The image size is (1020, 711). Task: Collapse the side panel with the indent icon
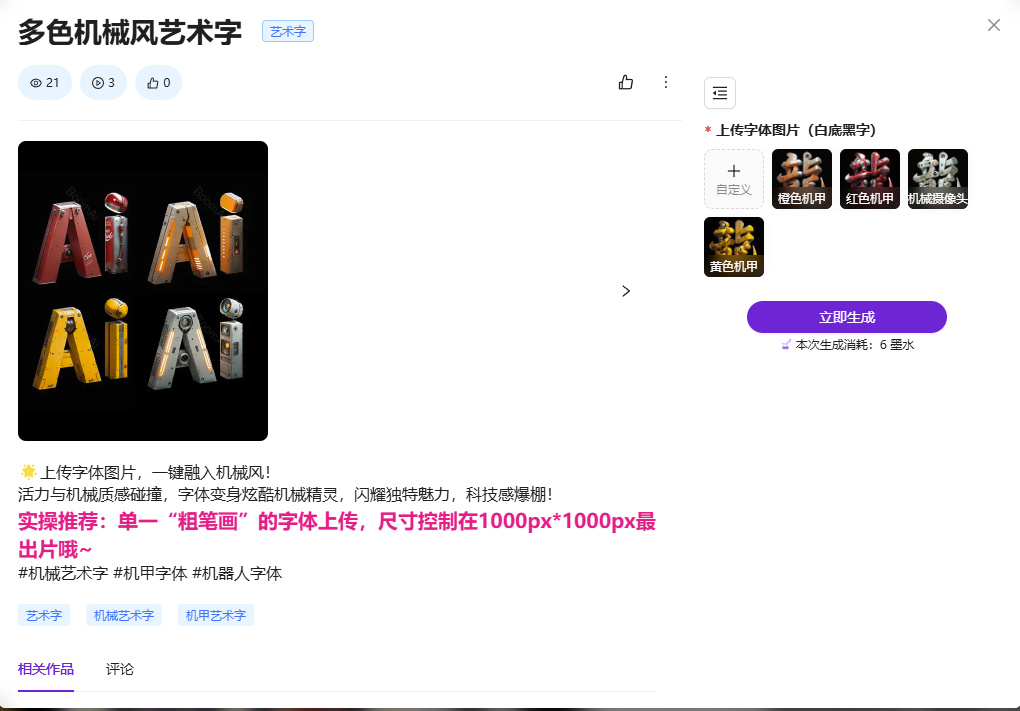[720, 93]
